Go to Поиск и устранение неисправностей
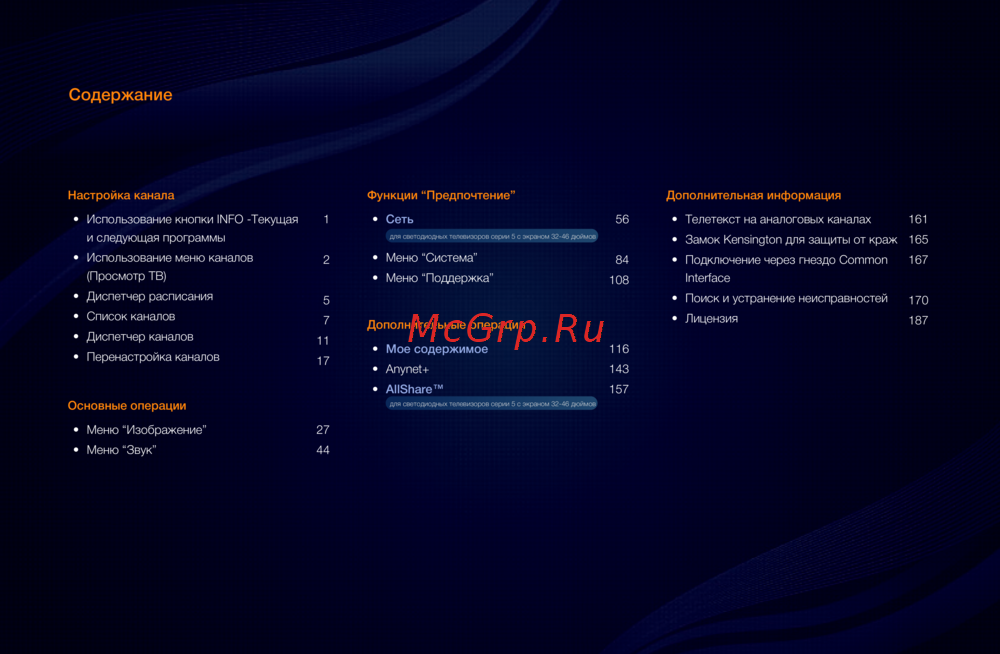 click(x=786, y=298)
